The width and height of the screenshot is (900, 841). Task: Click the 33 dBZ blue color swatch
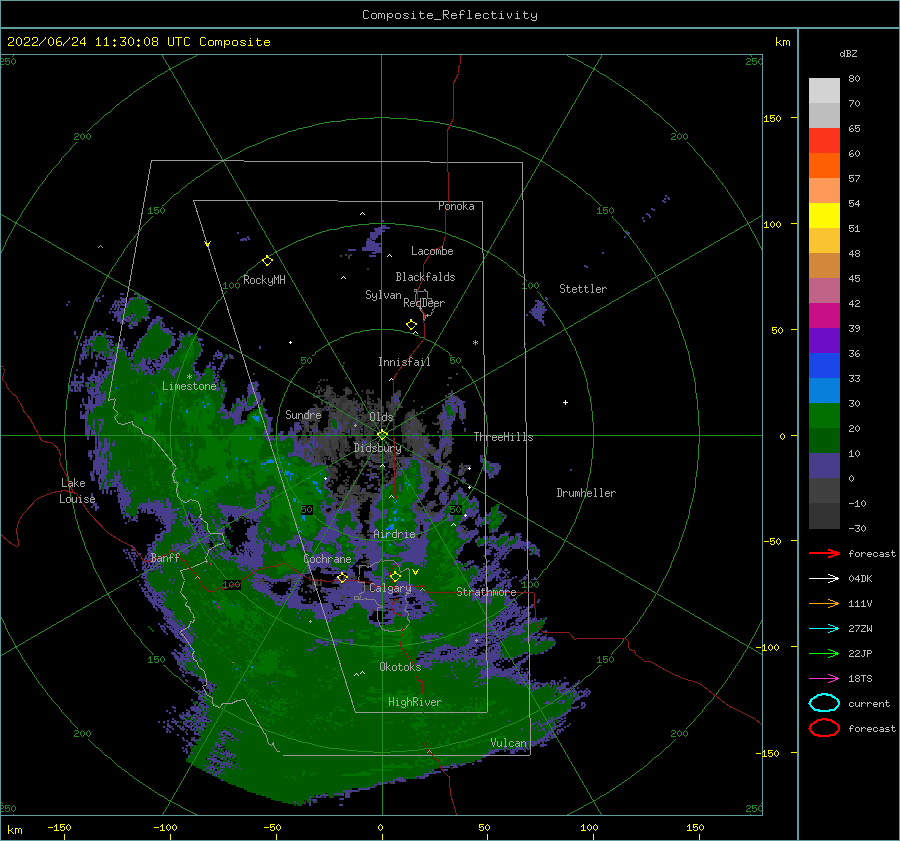824,390
